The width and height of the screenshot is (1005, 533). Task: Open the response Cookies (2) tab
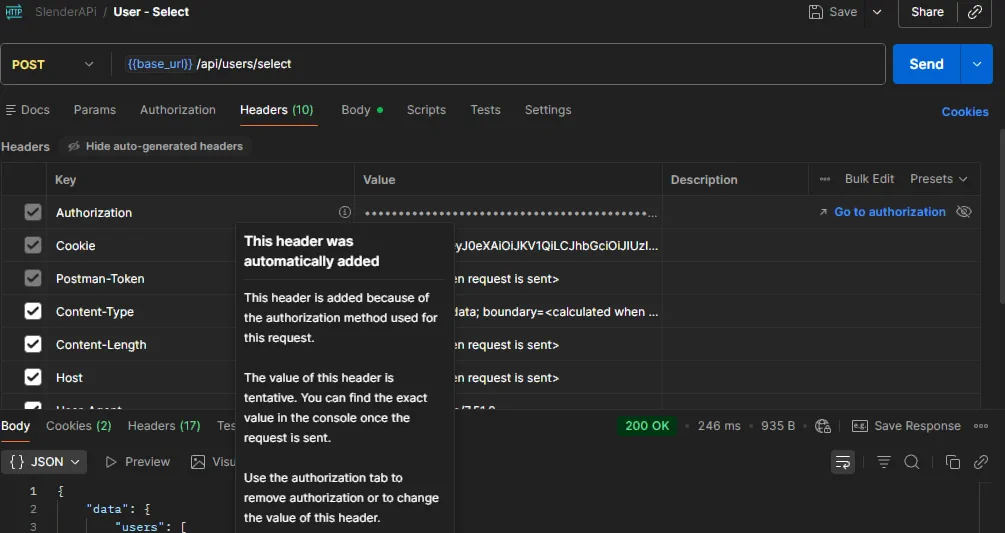tap(79, 426)
